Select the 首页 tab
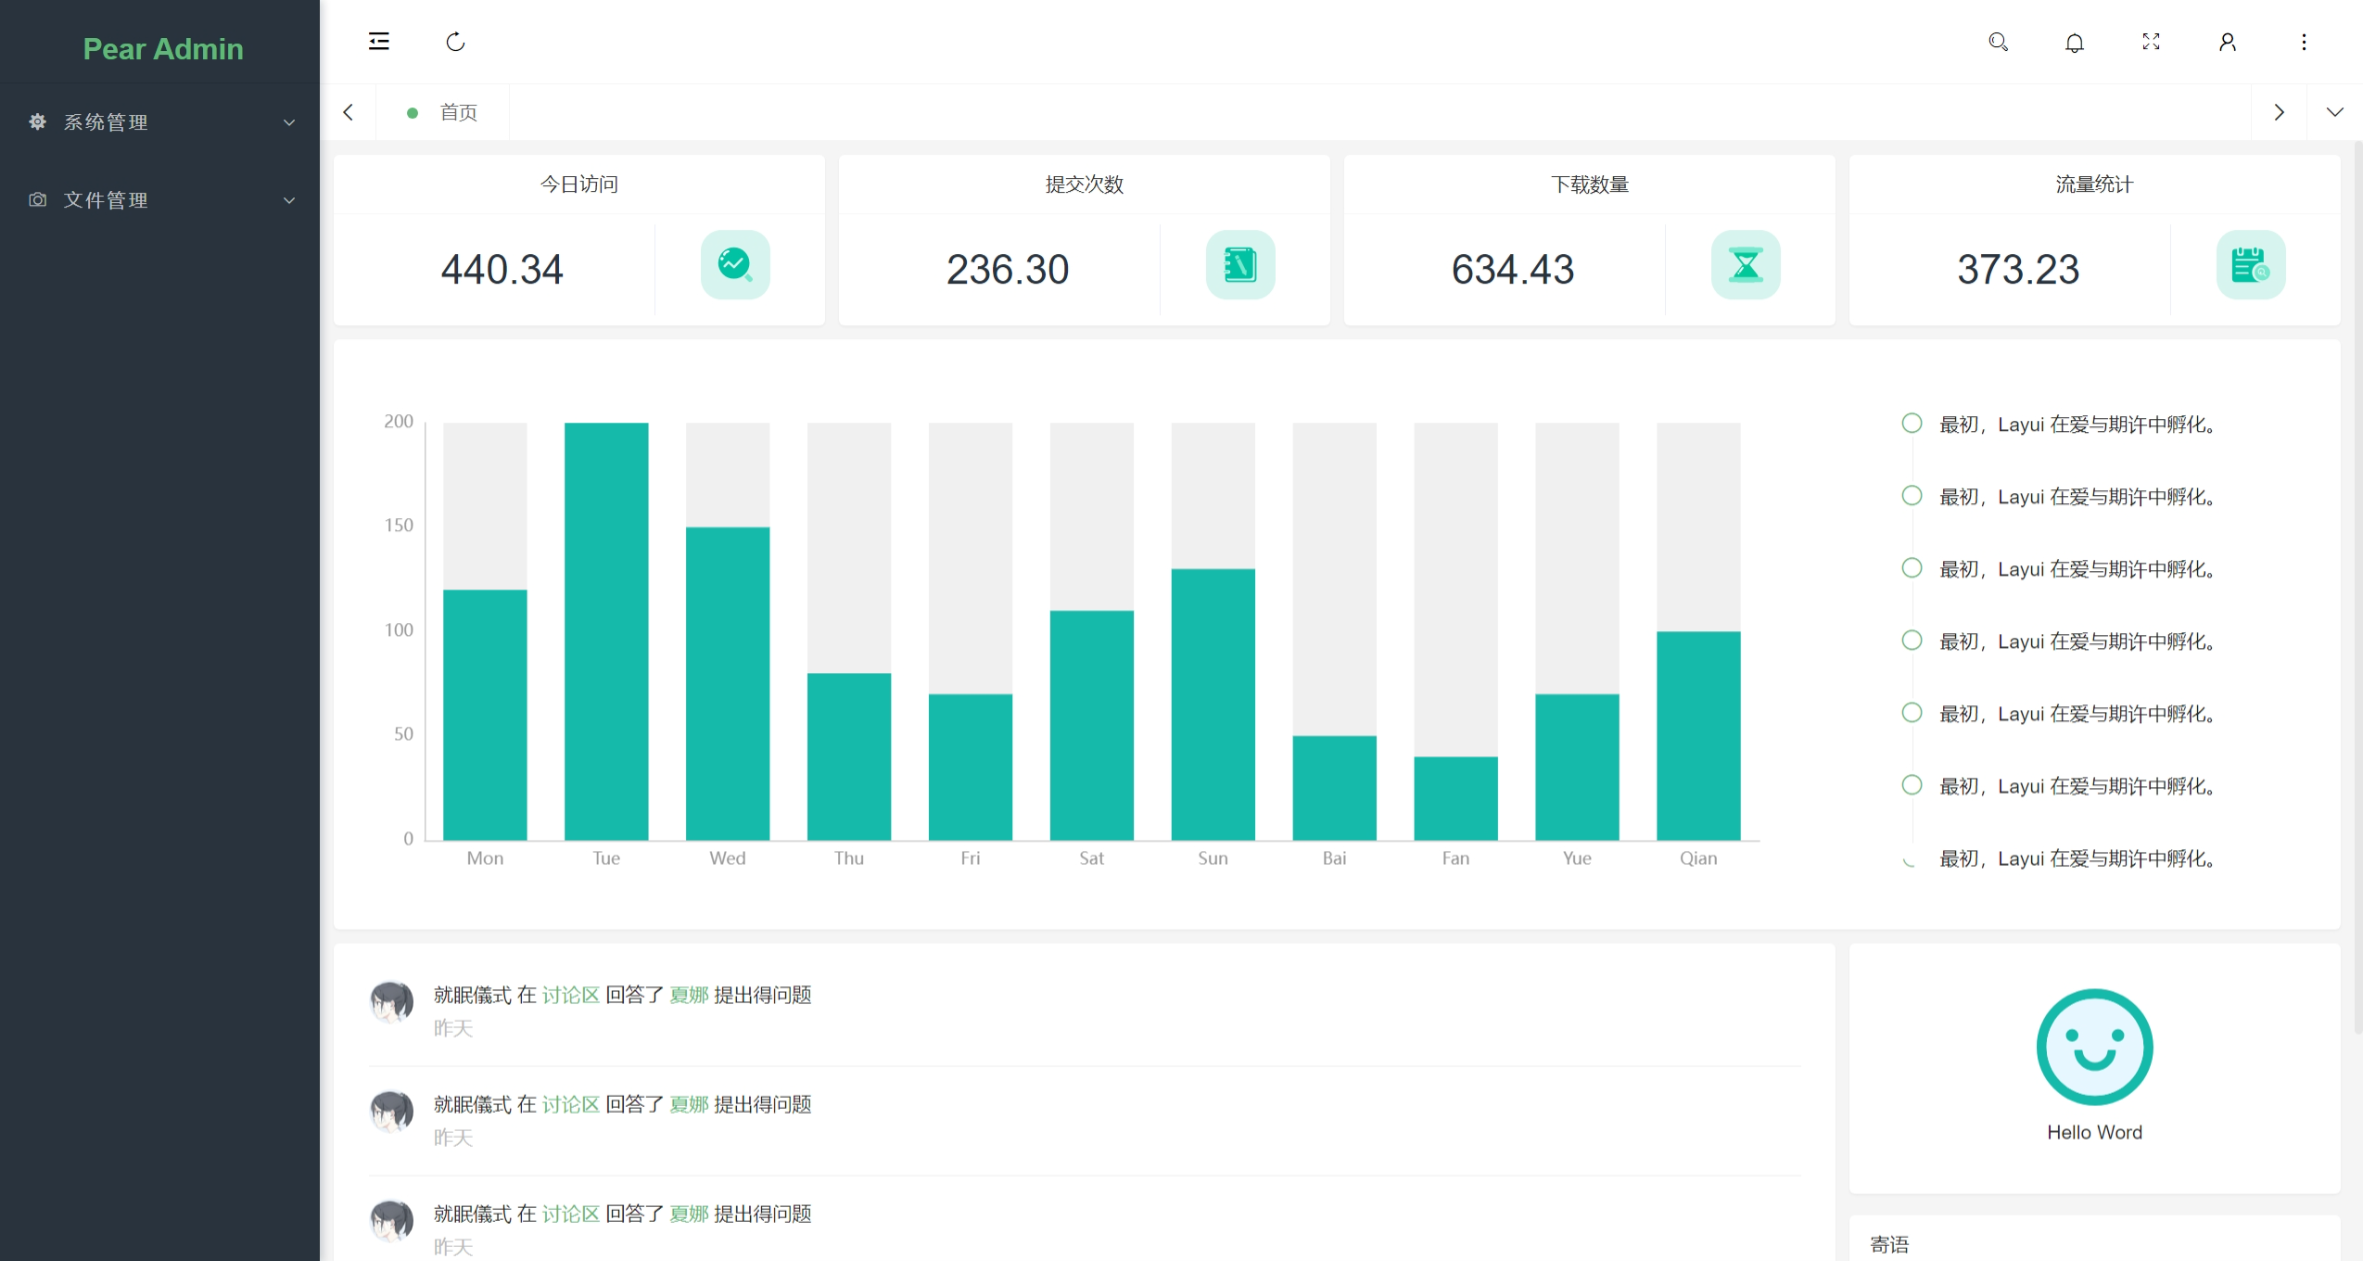This screenshot has width=2363, height=1261. (x=457, y=113)
